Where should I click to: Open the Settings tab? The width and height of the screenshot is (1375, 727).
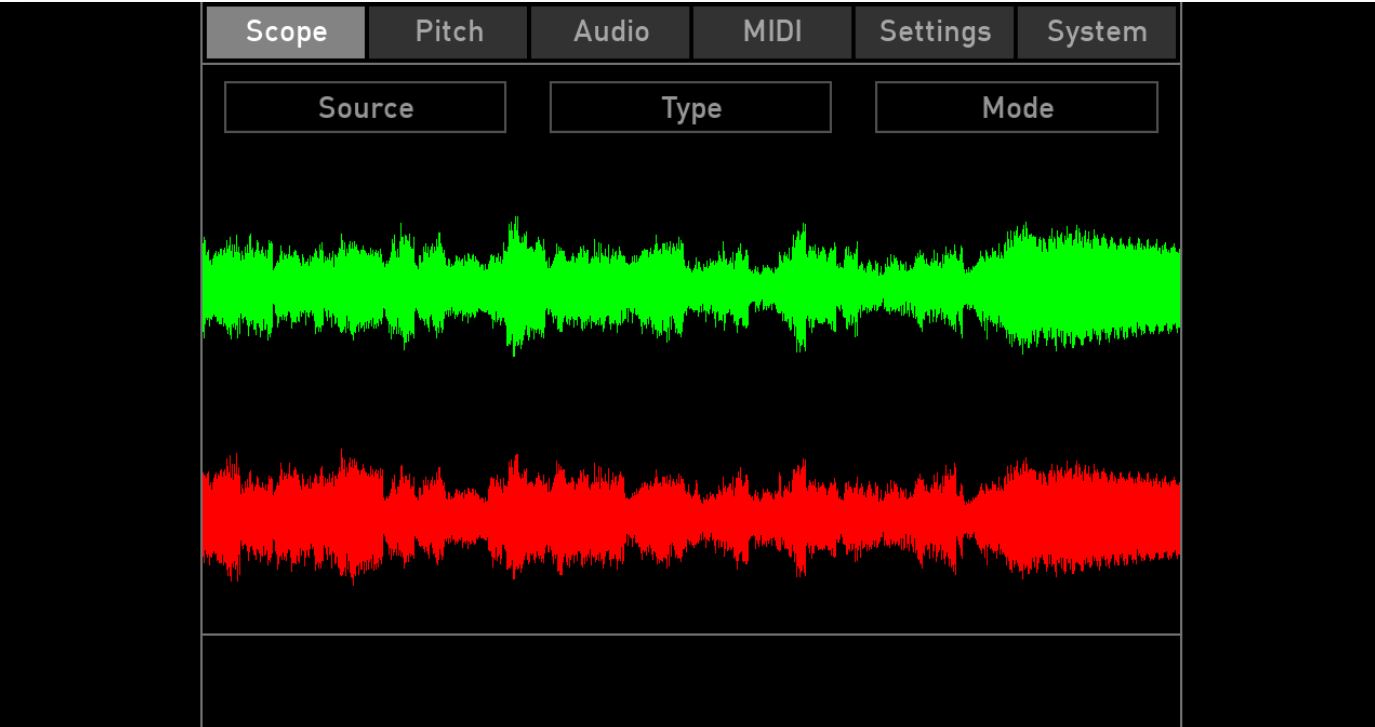pyautogui.click(x=934, y=32)
